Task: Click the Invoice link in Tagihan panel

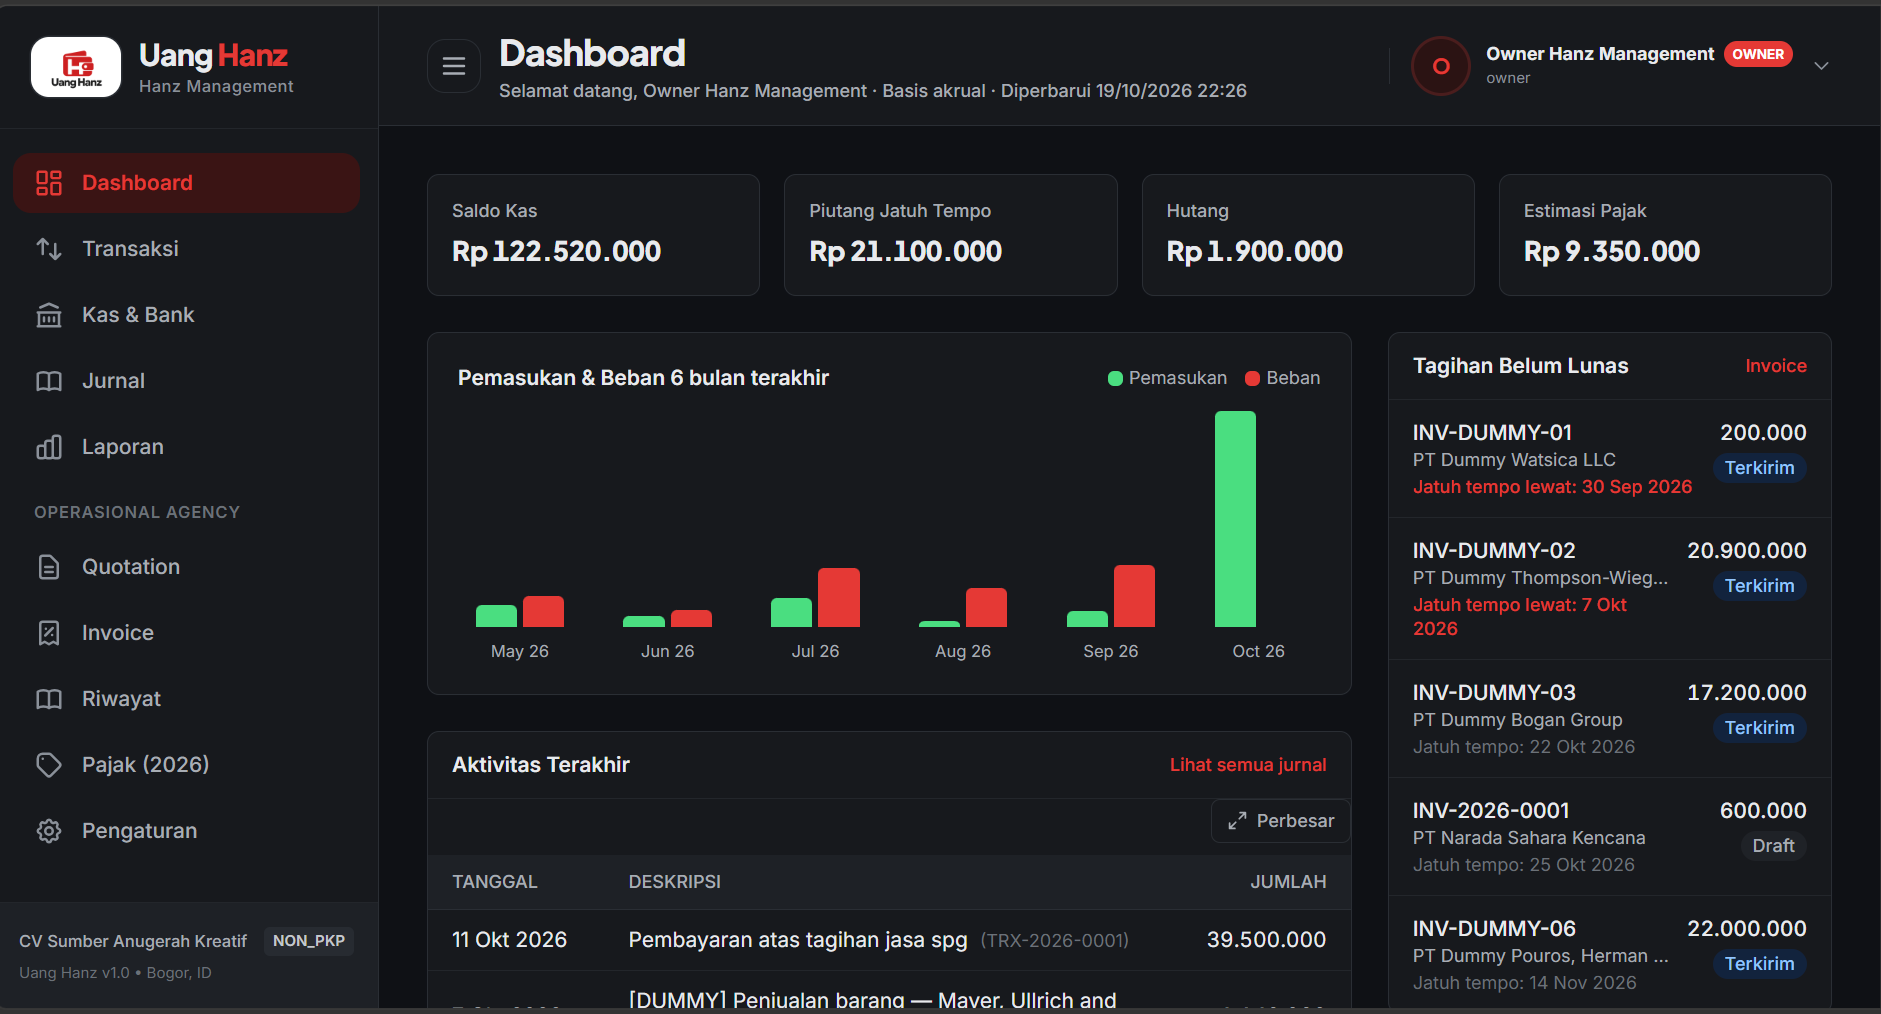Action: [x=1776, y=366]
